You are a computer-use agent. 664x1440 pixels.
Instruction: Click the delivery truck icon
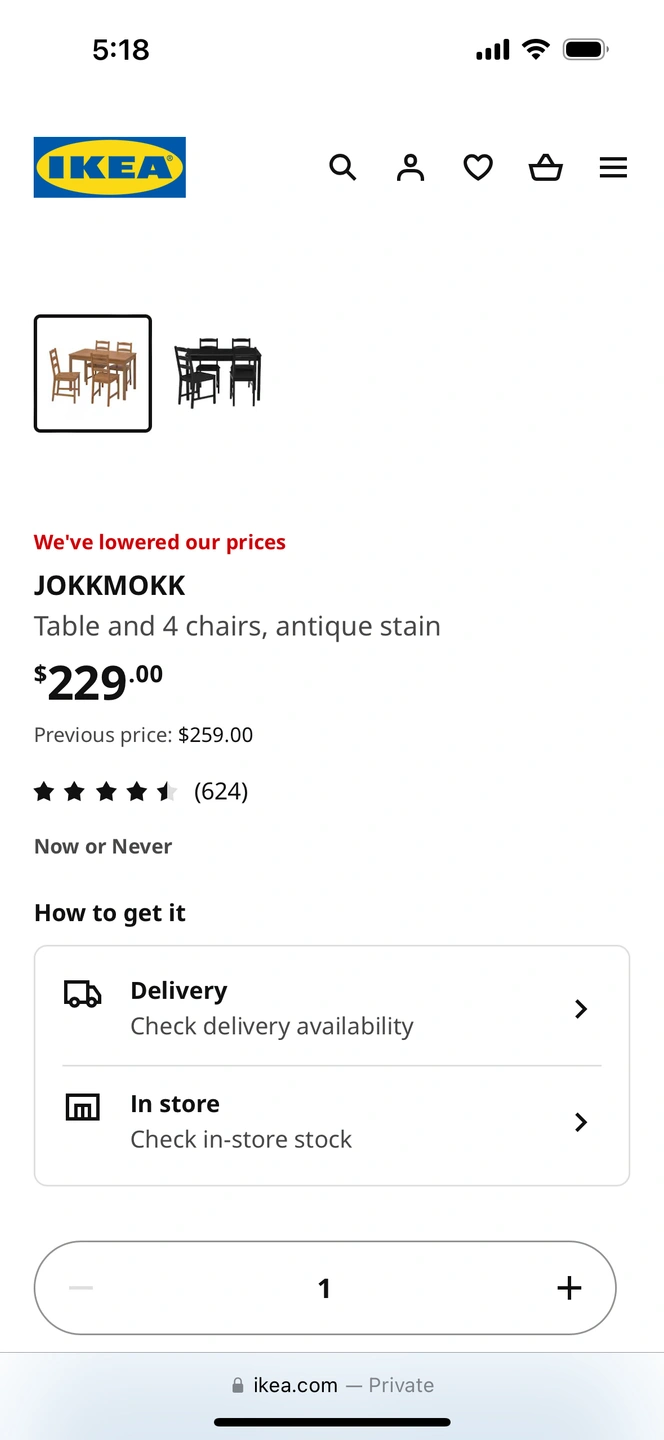click(82, 994)
